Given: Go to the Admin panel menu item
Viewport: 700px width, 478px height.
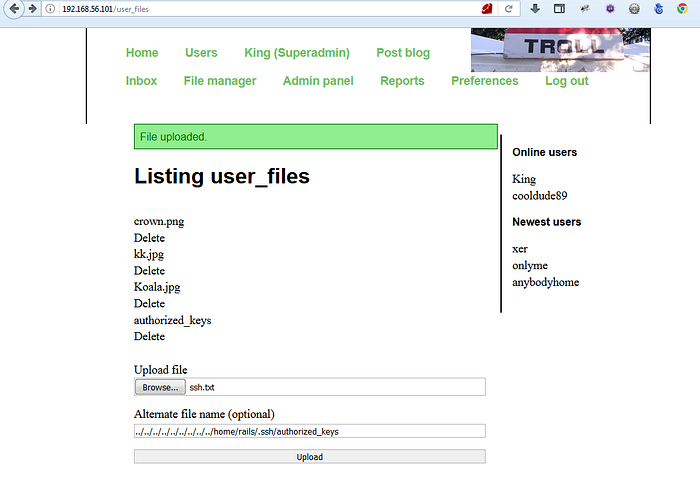Looking at the screenshot, I should click(318, 81).
